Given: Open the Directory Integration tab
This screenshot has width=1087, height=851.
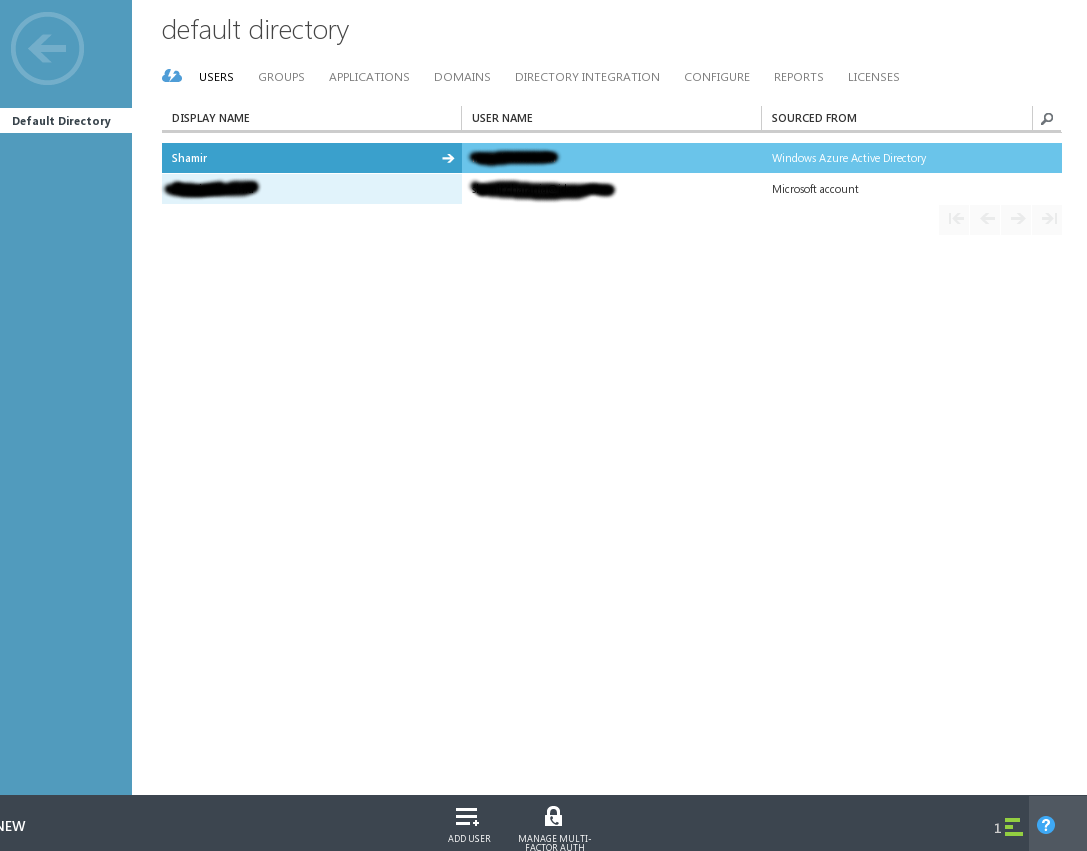Looking at the screenshot, I should [587, 77].
